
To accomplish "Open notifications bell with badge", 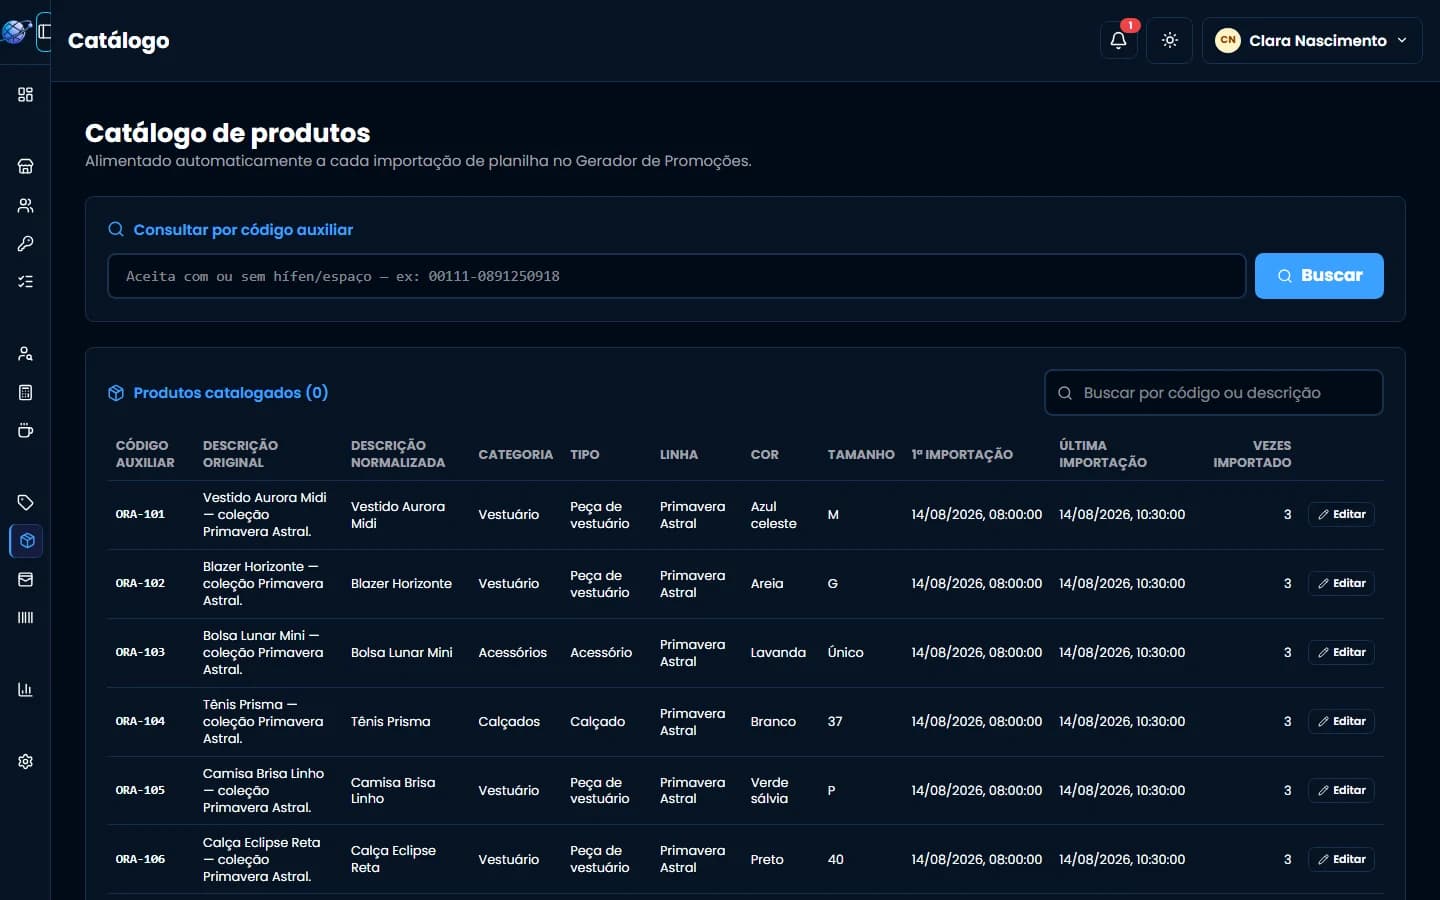I will (1119, 40).
